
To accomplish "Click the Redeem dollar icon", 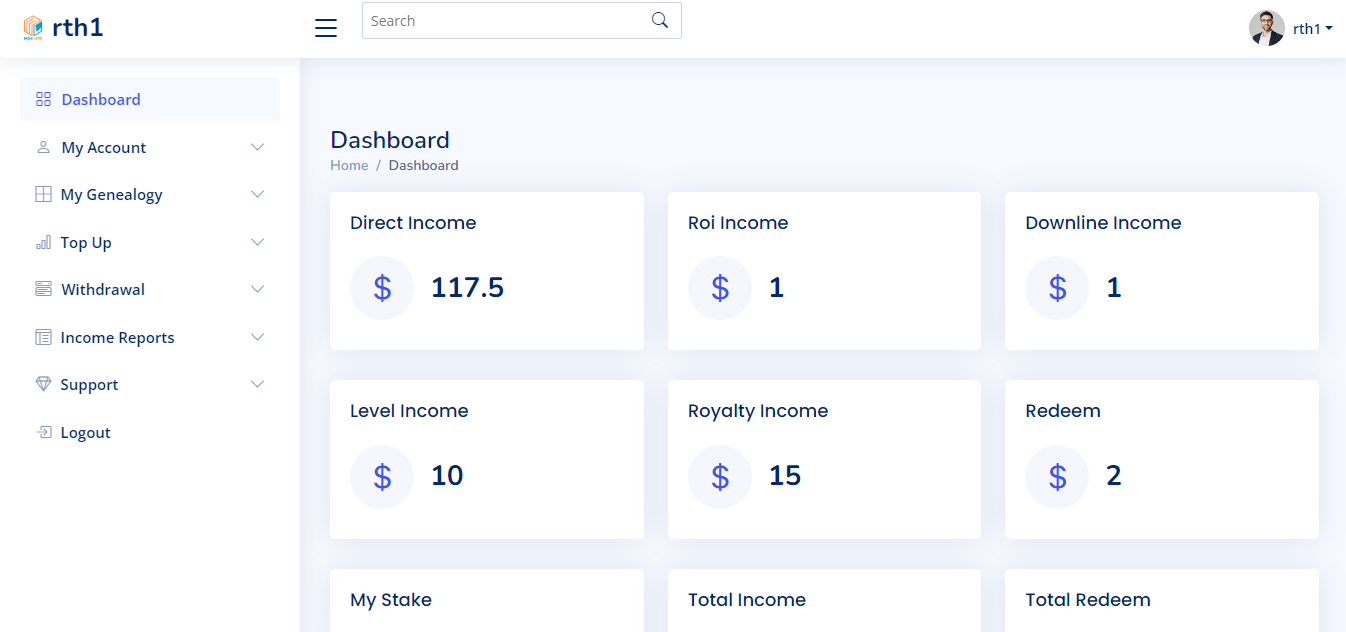I will 1057,476.
